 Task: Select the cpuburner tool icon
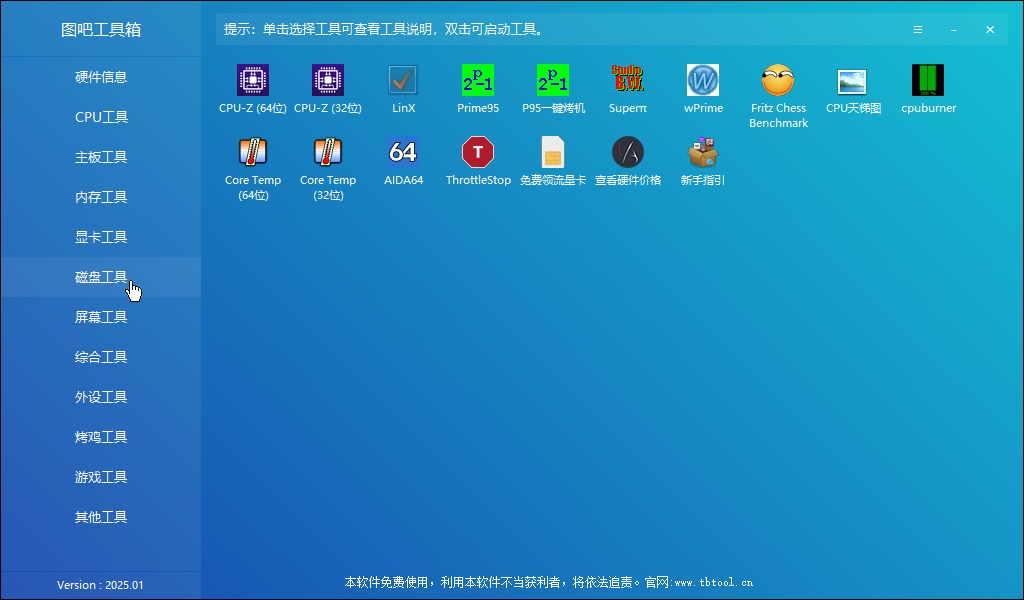click(x=928, y=80)
